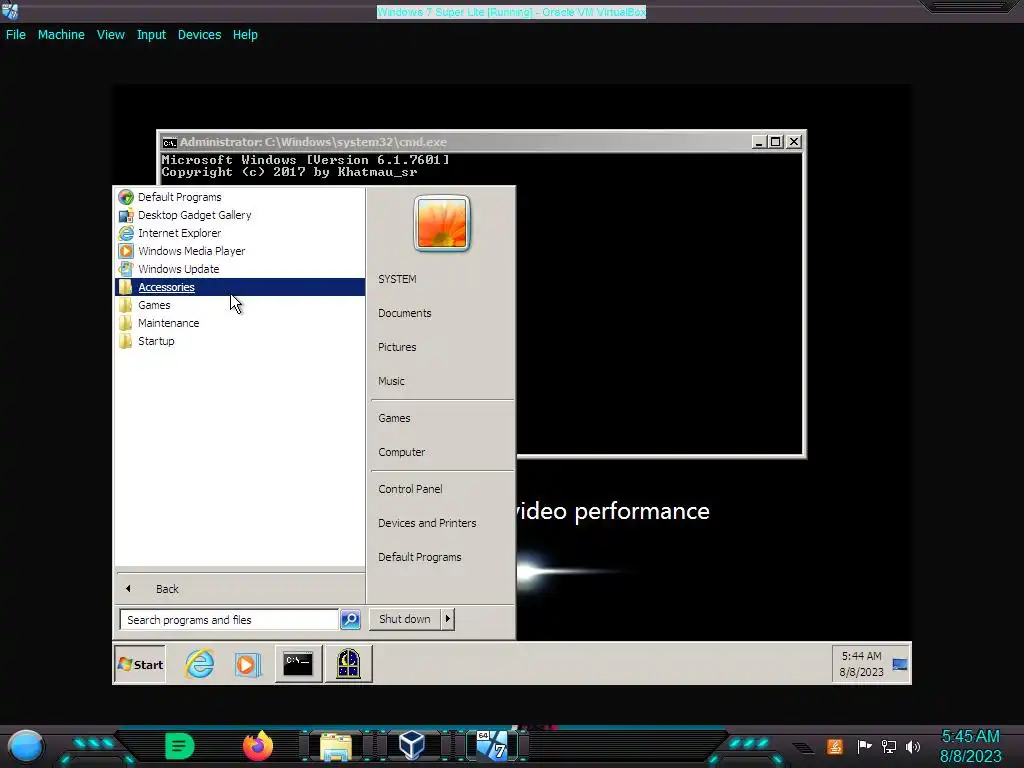Open the VirtualBox Input menu
Screen dimensions: 1024x768
(x=151, y=35)
